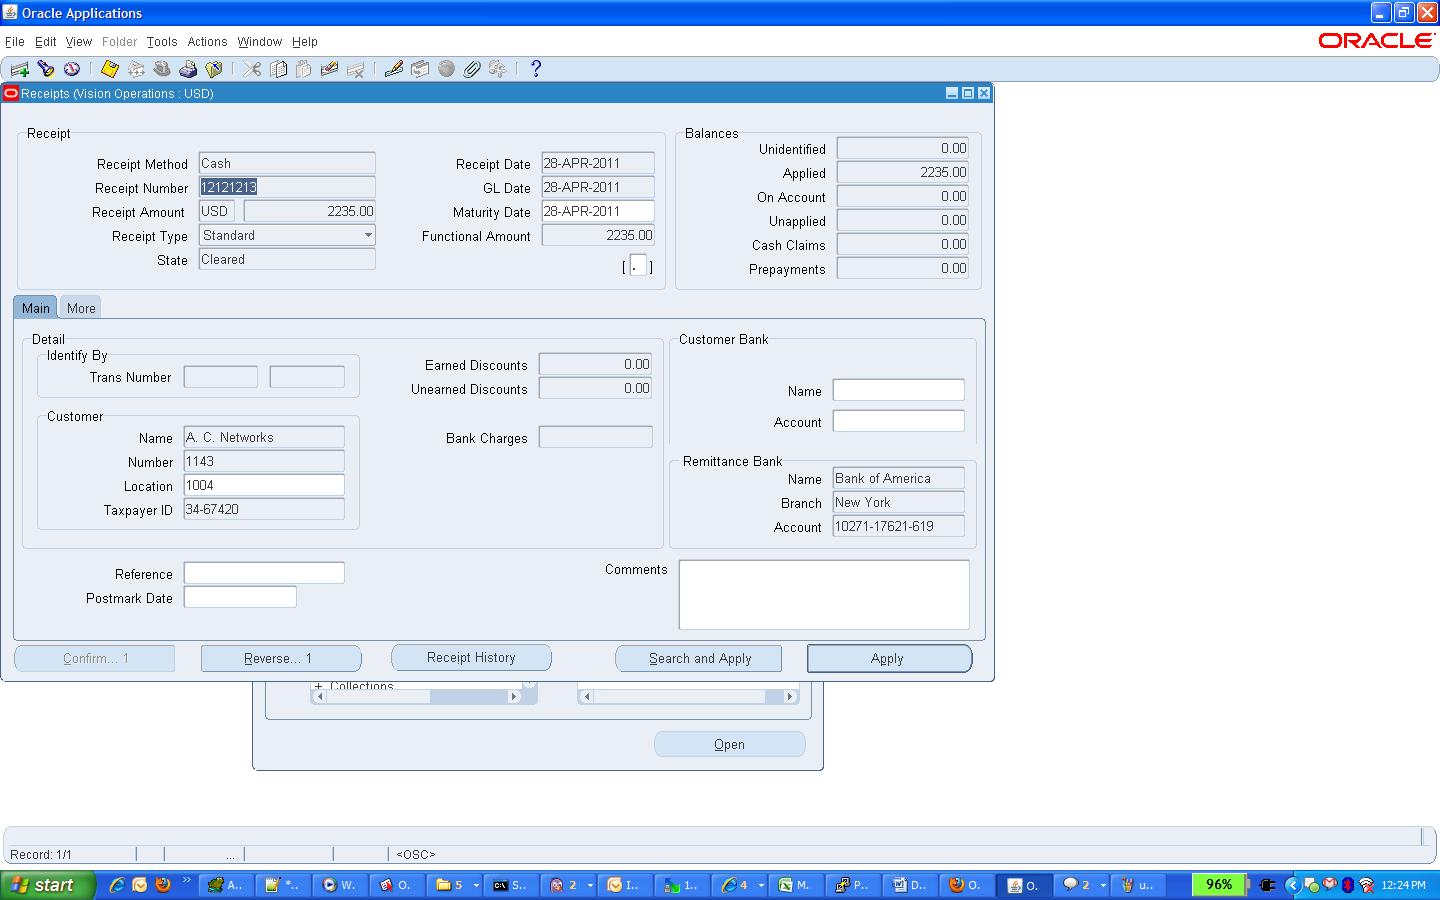This screenshot has width=1440, height=900.
Task: Launch Internet Explorer from quick launch
Action: point(117,885)
